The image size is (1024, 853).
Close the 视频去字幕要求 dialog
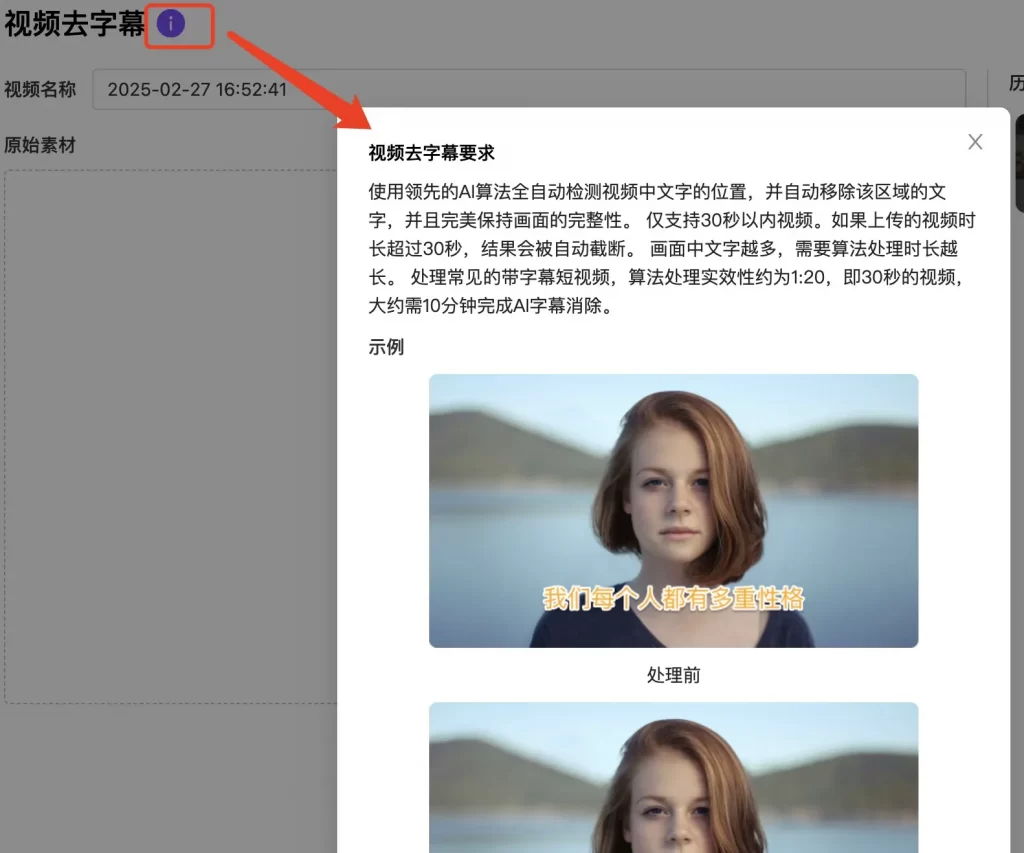click(975, 142)
